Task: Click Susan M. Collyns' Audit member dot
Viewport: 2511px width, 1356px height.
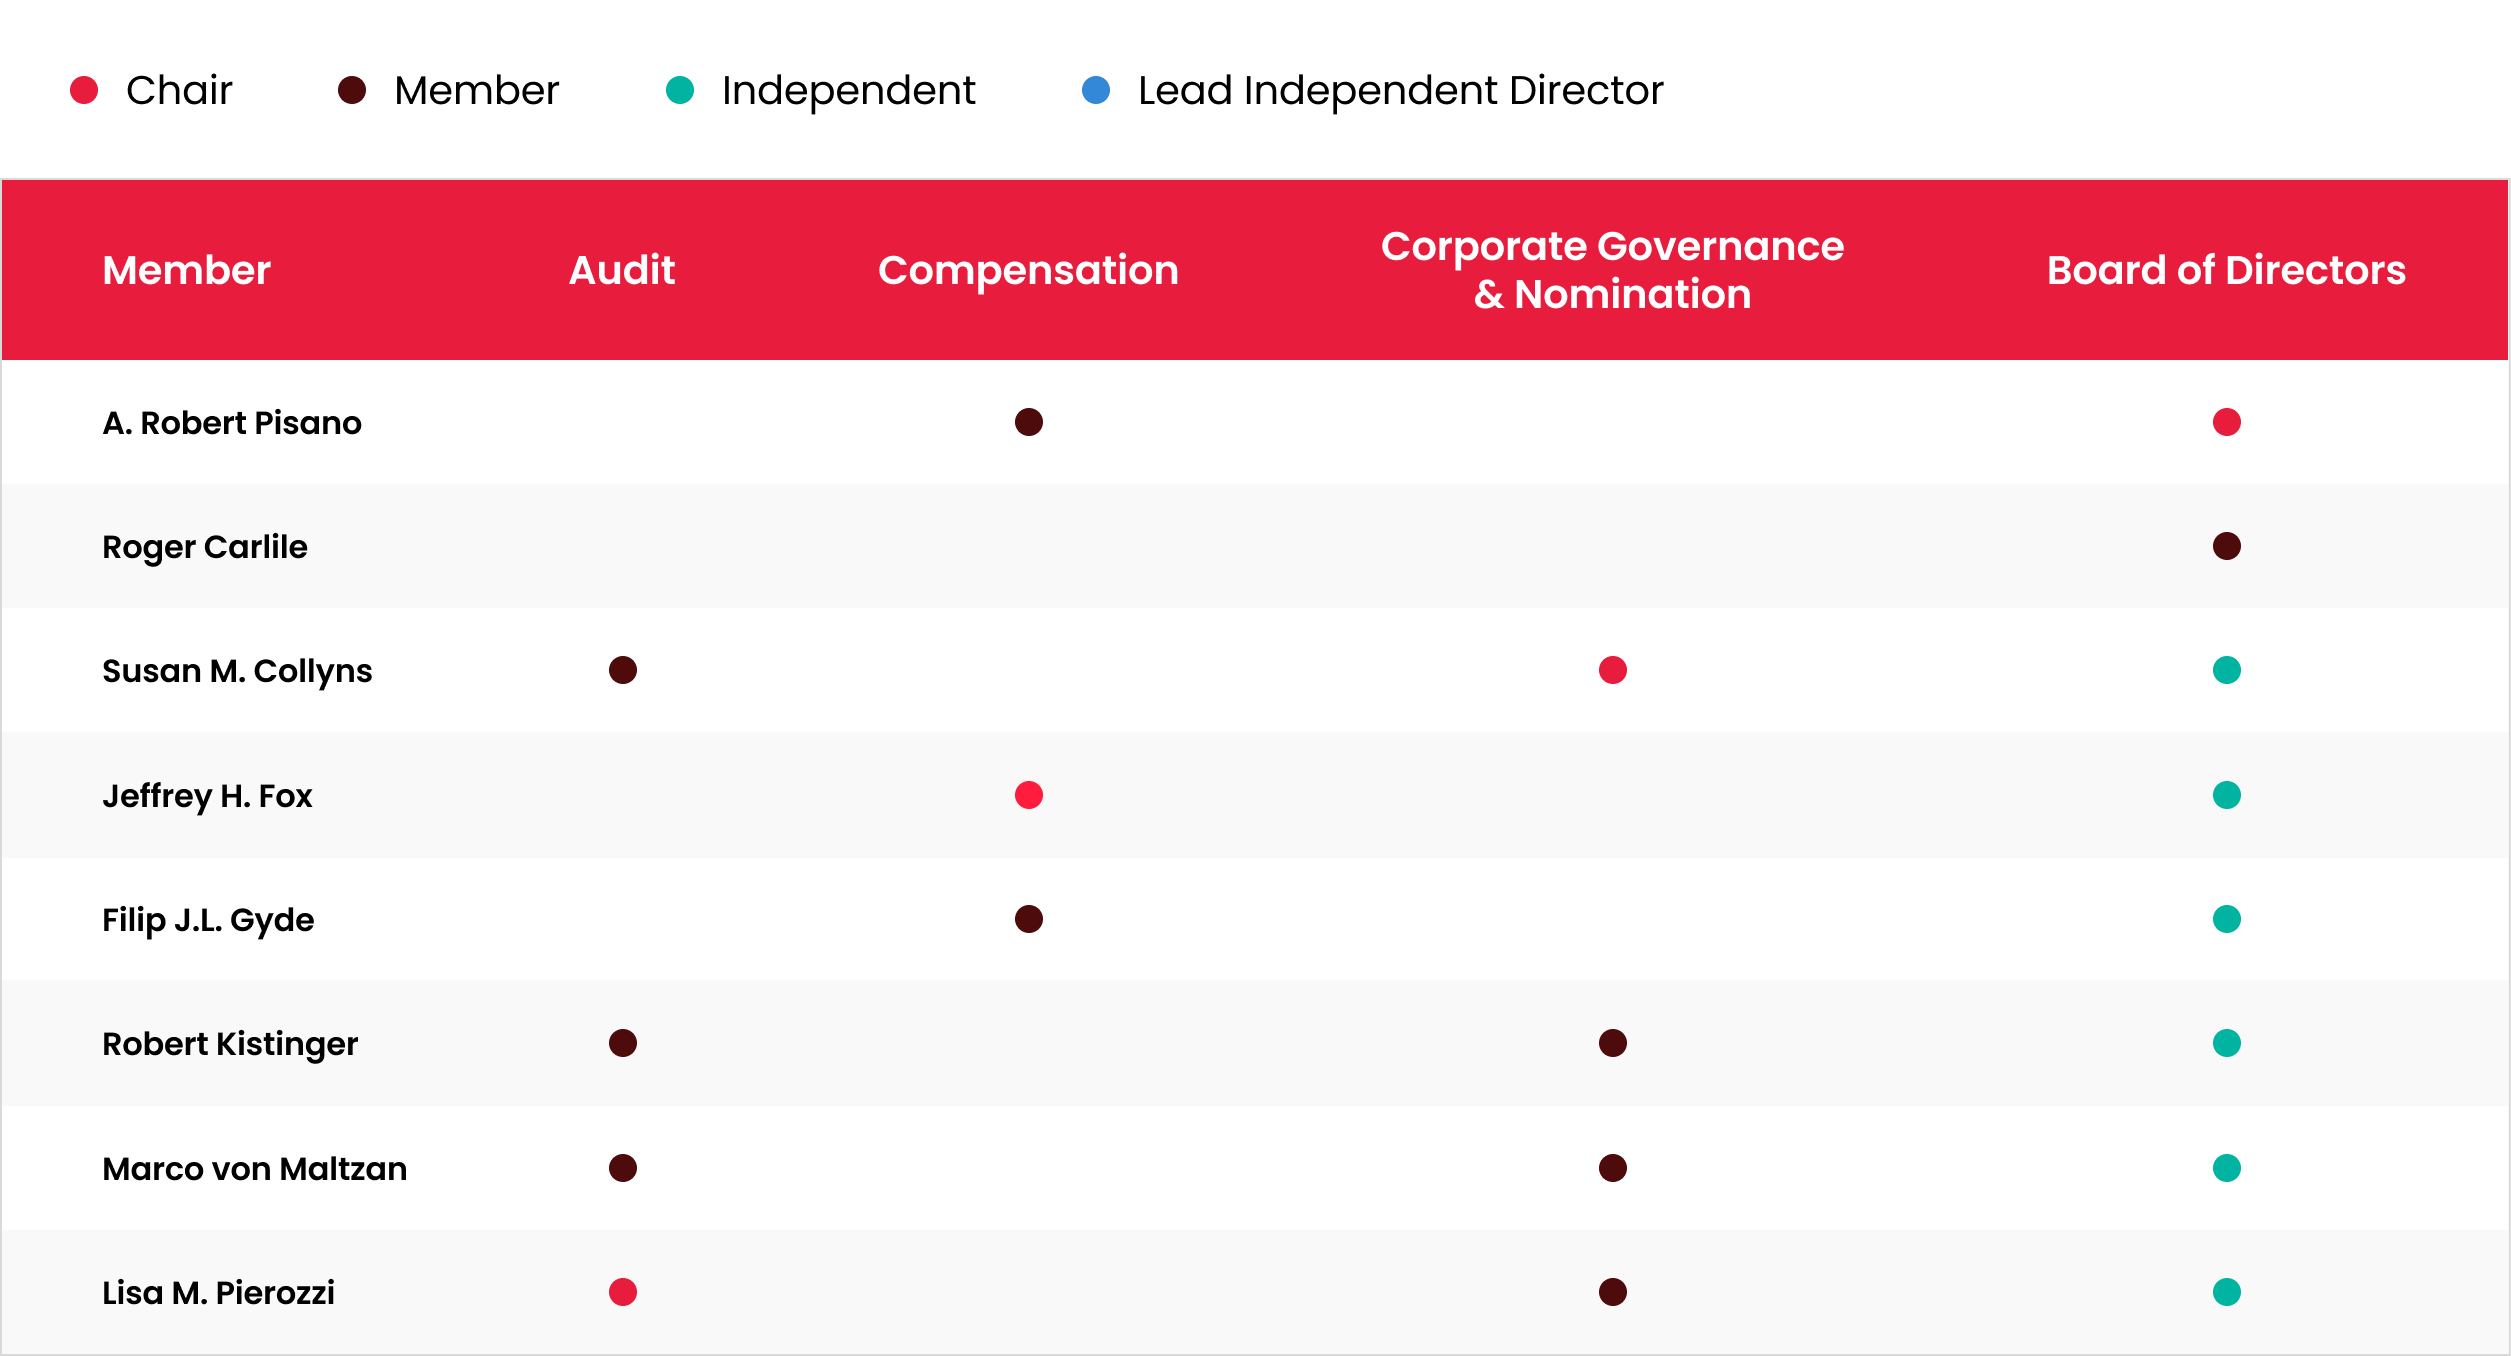Action: tap(622, 670)
